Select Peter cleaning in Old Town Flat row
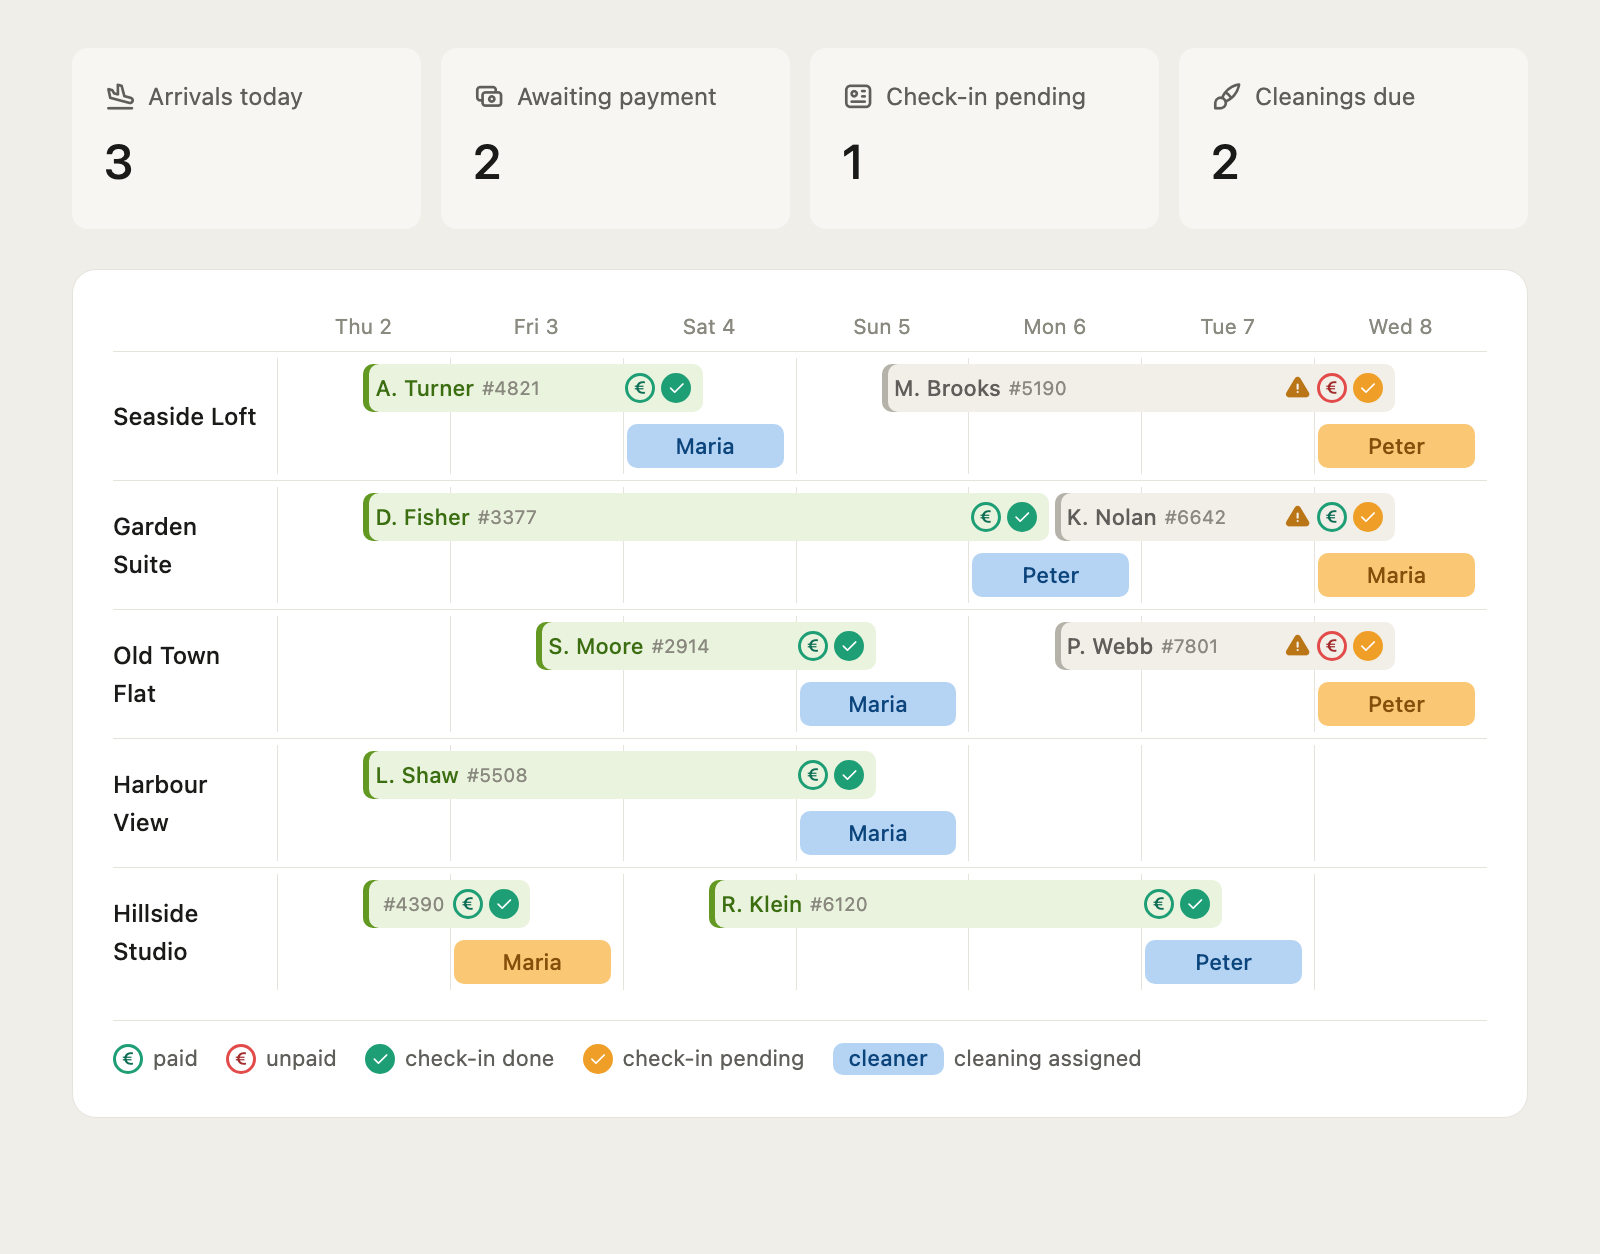The image size is (1600, 1254). [1396, 704]
